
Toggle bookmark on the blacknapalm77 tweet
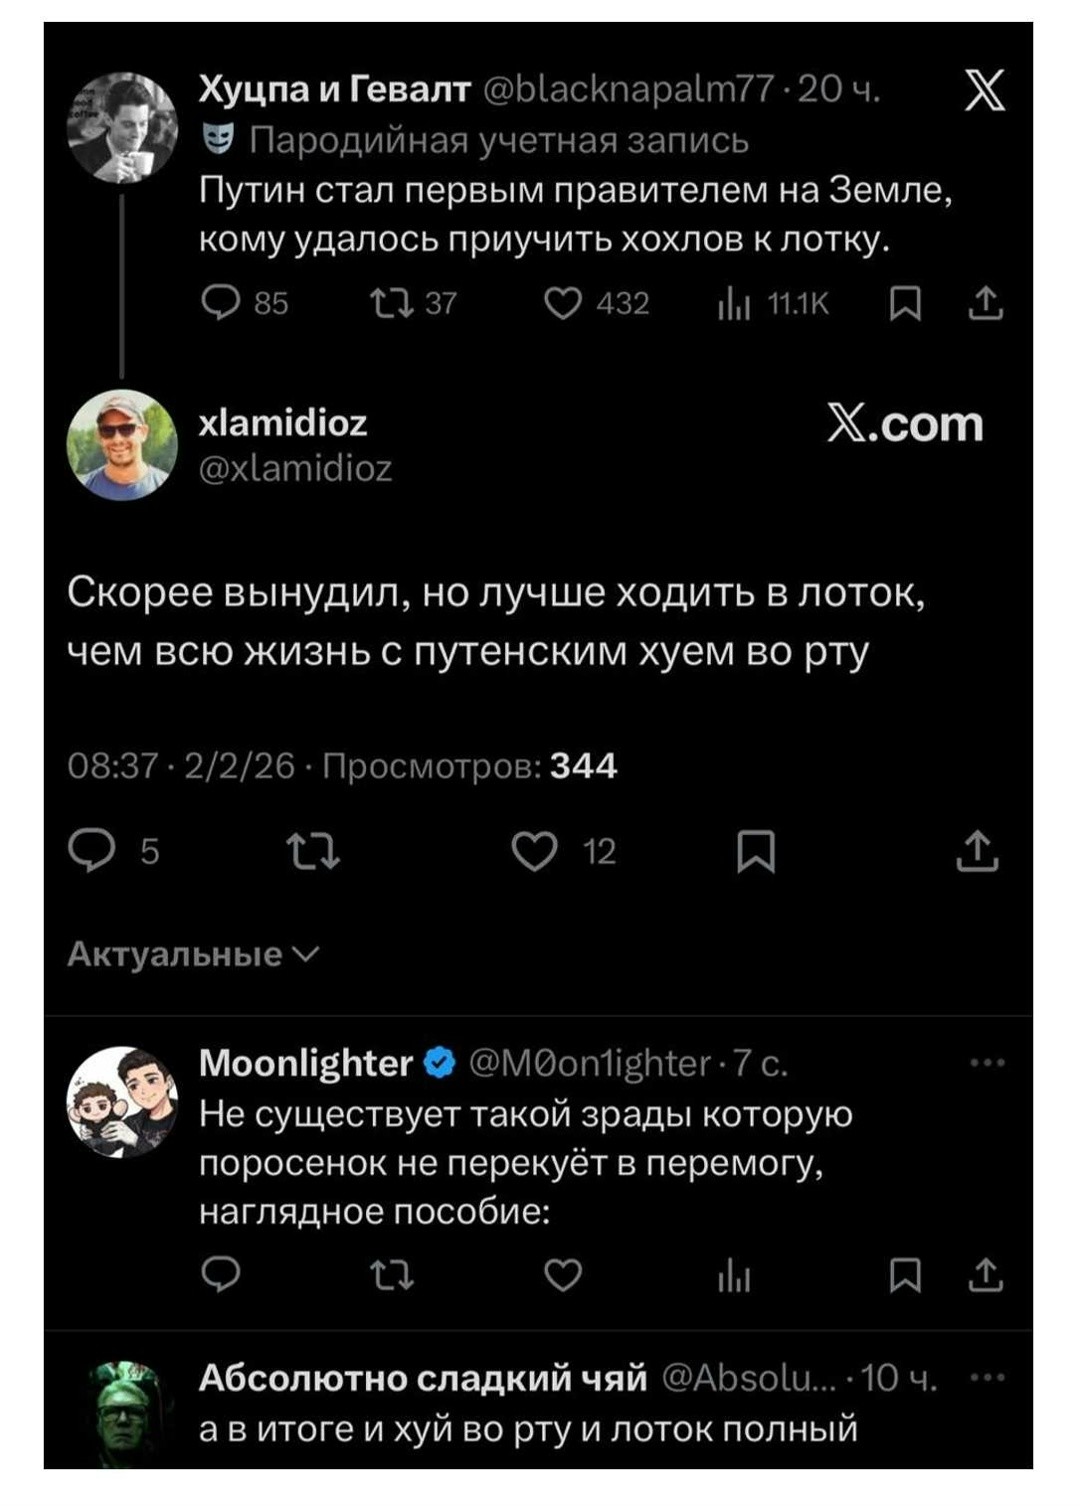point(903,305)
